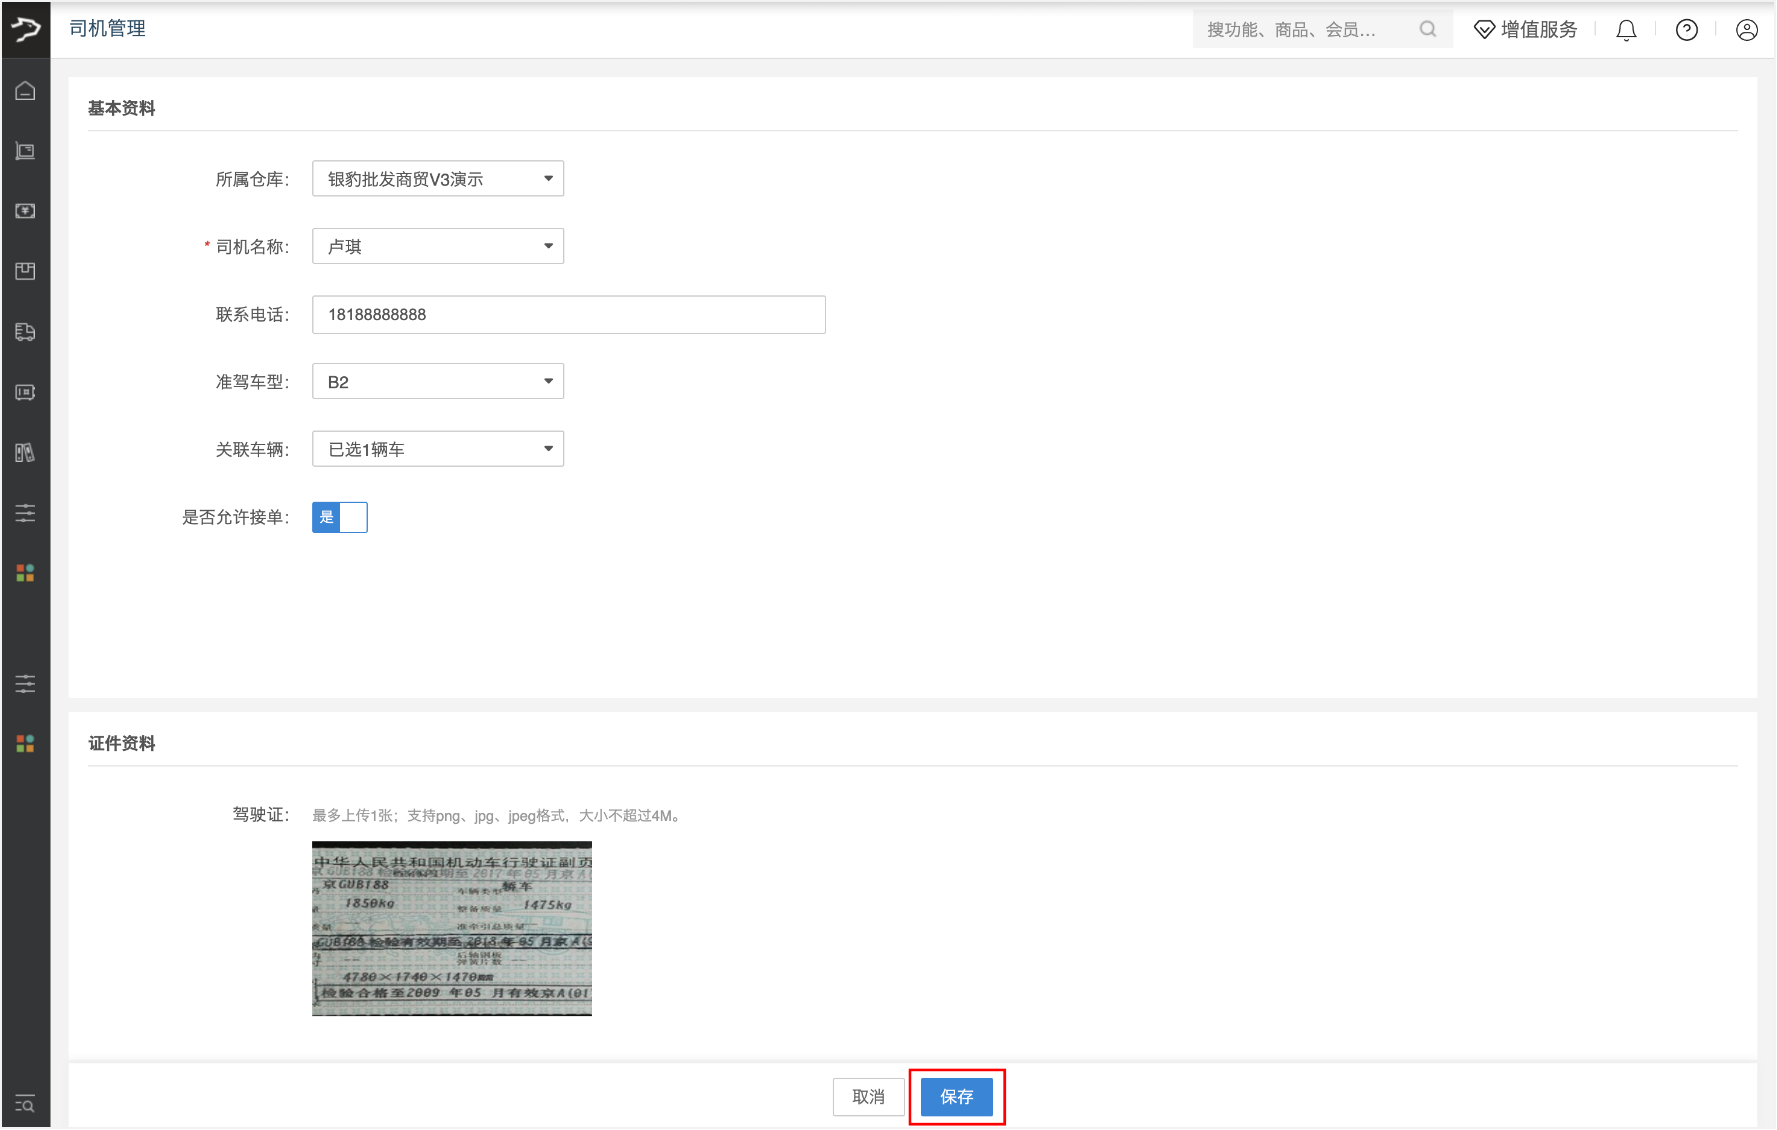The height and width of the screenshot is (1130, 1777).
Task: Click the blue 保存 button
Action: [x=956, y=1097]
